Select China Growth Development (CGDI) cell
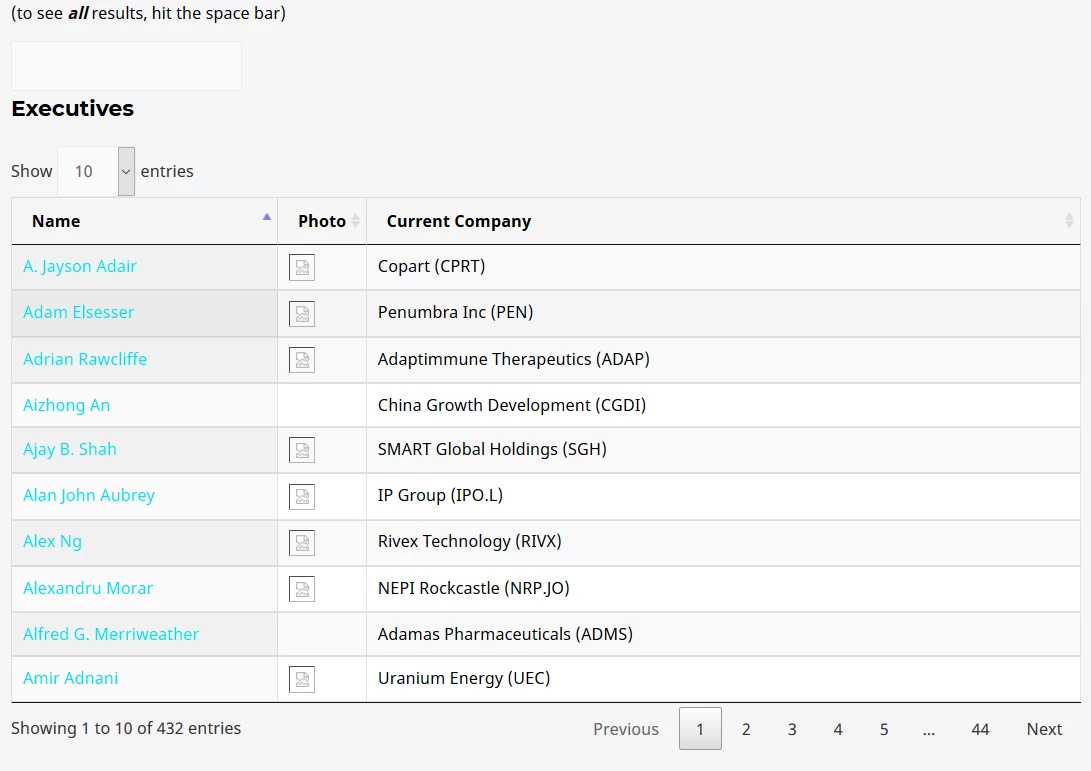This screenshot has height=771, width=1091. (x=723, y=405)
